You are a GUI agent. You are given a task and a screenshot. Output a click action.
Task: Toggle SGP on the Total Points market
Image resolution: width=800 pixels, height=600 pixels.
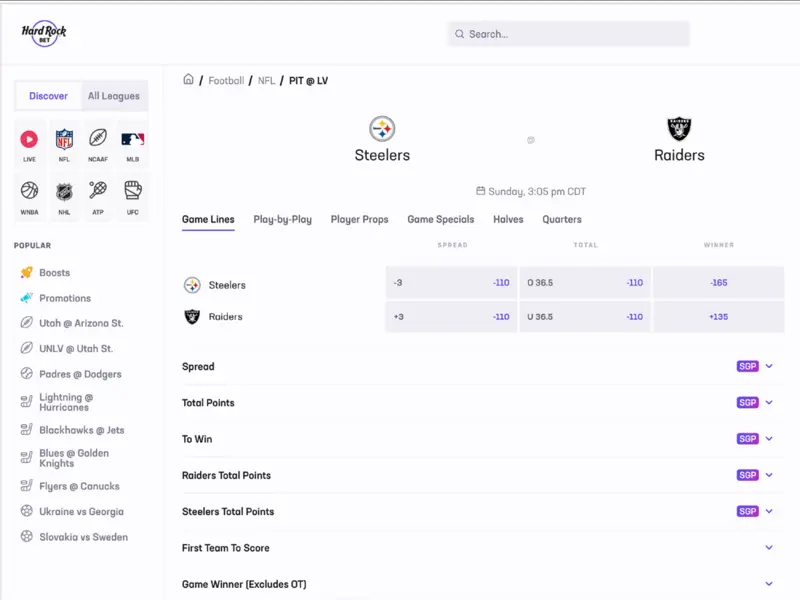tap(747, 403)
